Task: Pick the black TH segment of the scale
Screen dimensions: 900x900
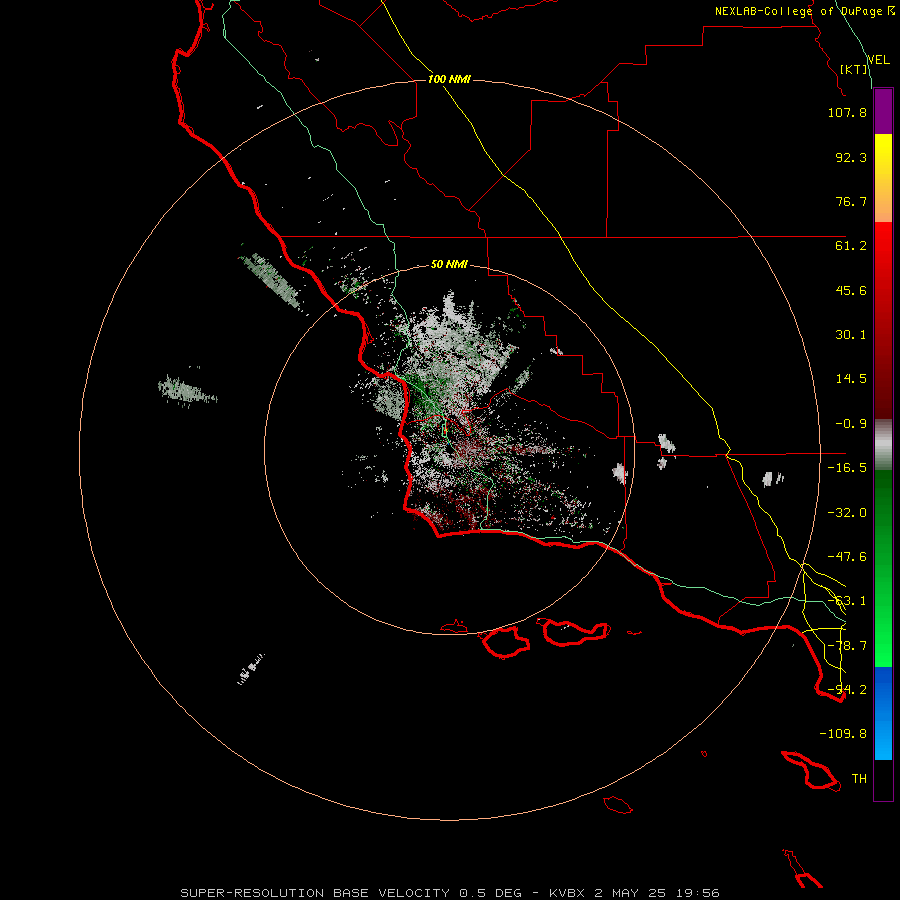Action: click(x=883, y=780)
